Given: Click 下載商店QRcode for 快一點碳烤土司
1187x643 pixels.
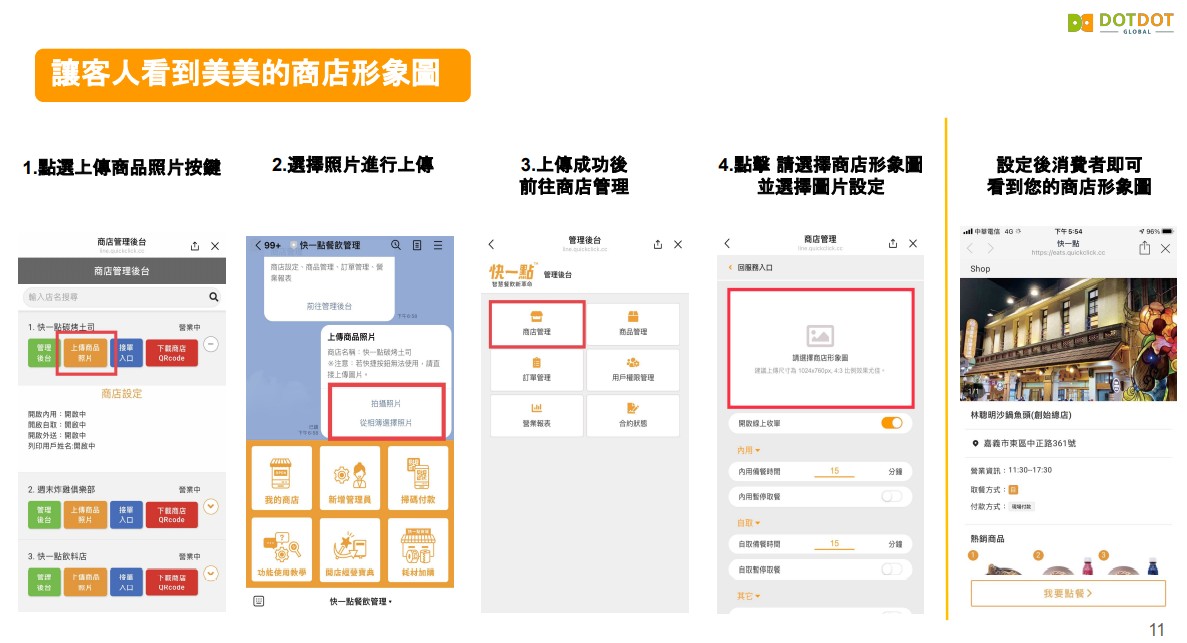Looking at the screenshot, I should point(172,353).
